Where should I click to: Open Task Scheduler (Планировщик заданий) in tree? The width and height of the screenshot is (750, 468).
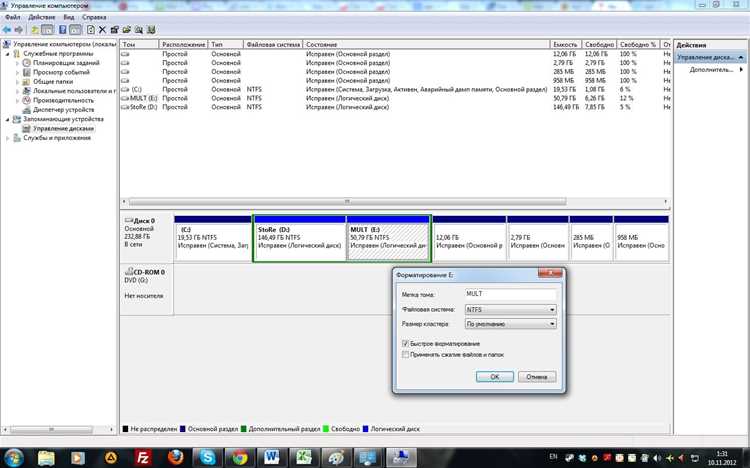(x=66, y=63)
